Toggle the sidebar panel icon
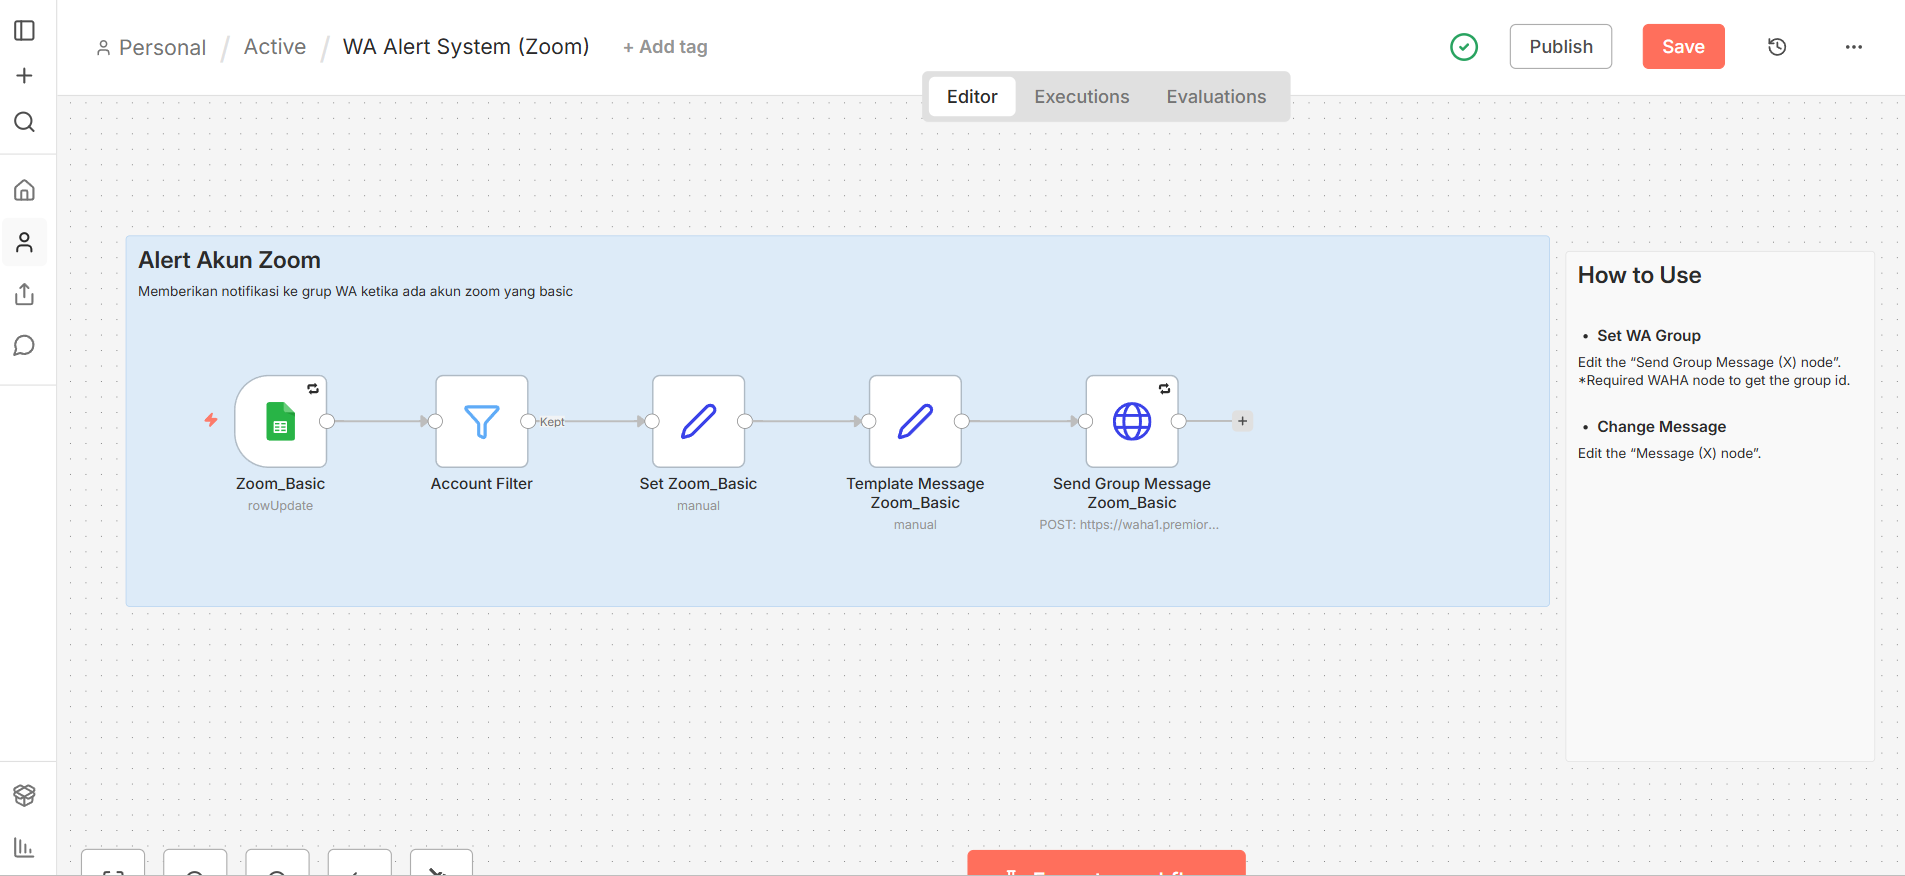Viewport: 1905px width, 876px height. coord(25,31)
